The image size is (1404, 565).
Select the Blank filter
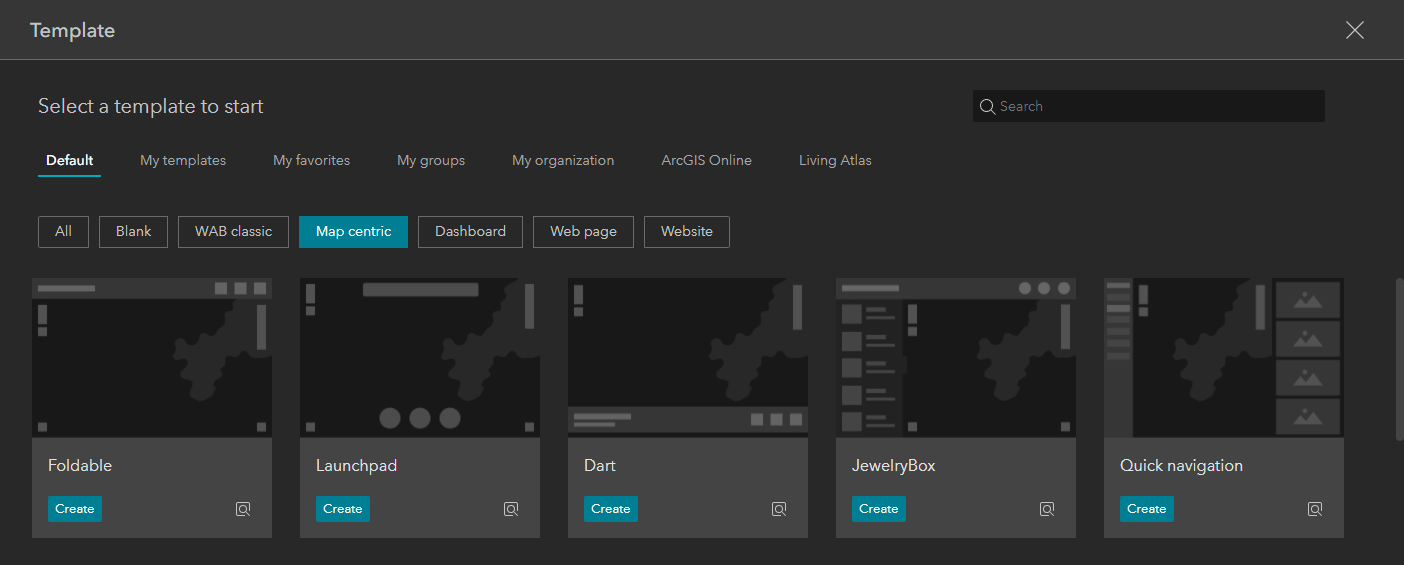tap(134, 231)
